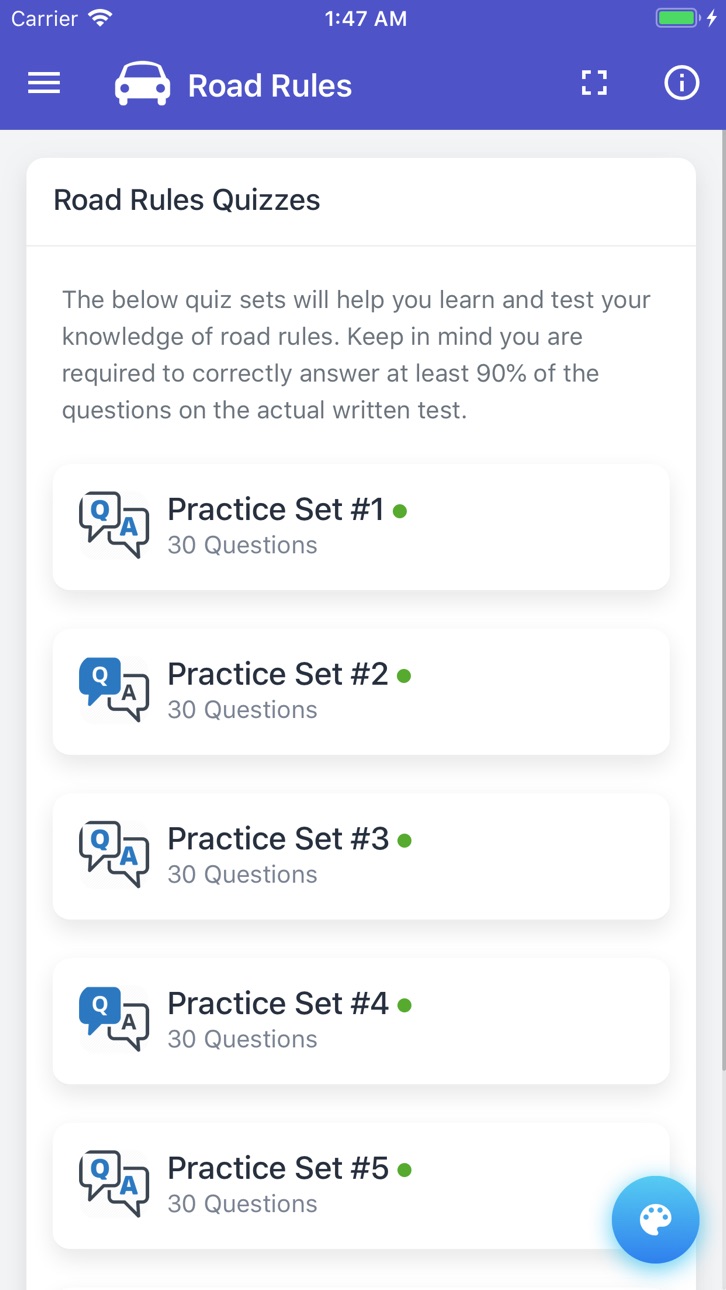Start Practice Set #3 quiz
This screenshot has width=726, height=1290.
coord(361,856)
